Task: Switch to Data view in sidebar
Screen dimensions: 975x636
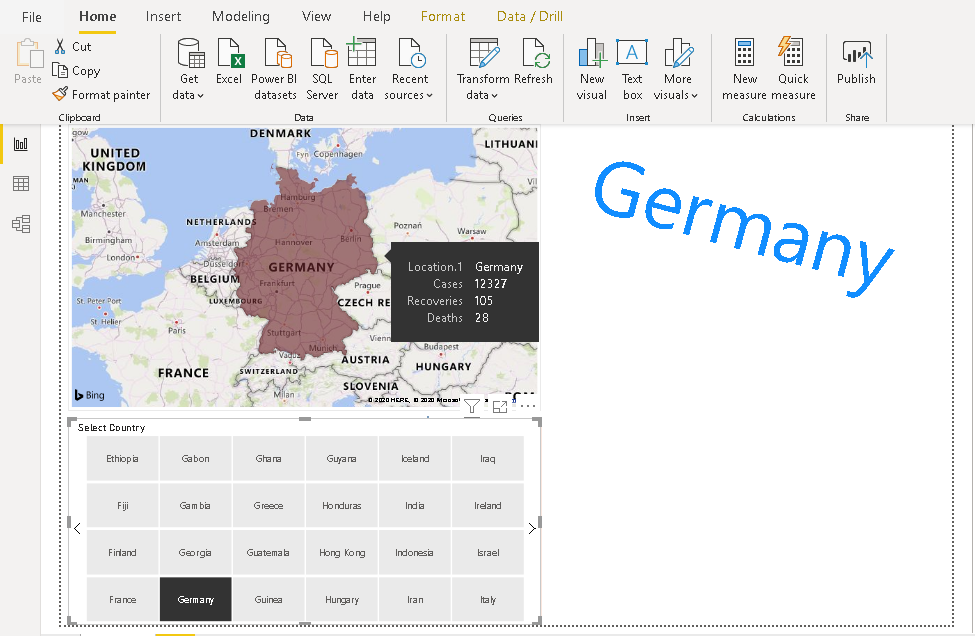Action: (21, 183)
